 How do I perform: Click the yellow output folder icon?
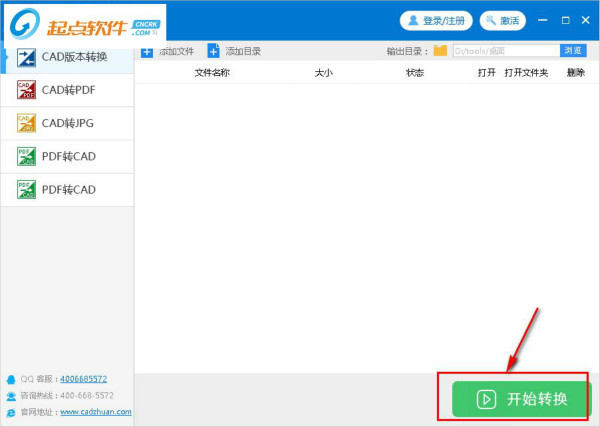440,51
